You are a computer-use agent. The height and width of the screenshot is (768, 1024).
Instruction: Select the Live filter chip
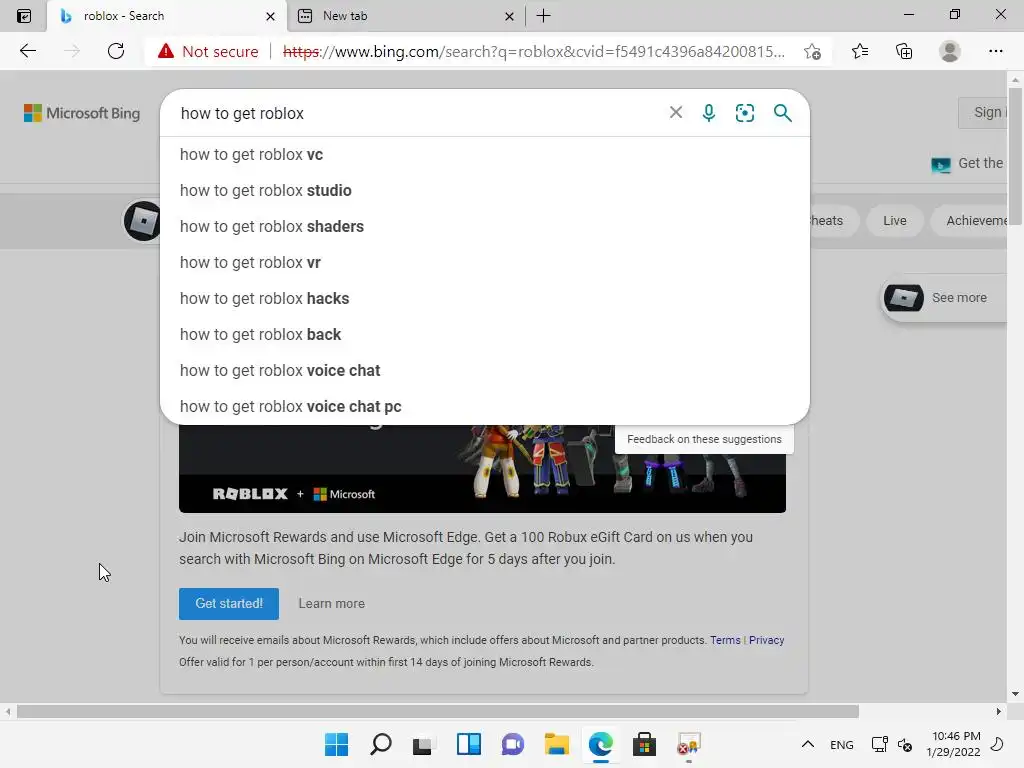895,221
